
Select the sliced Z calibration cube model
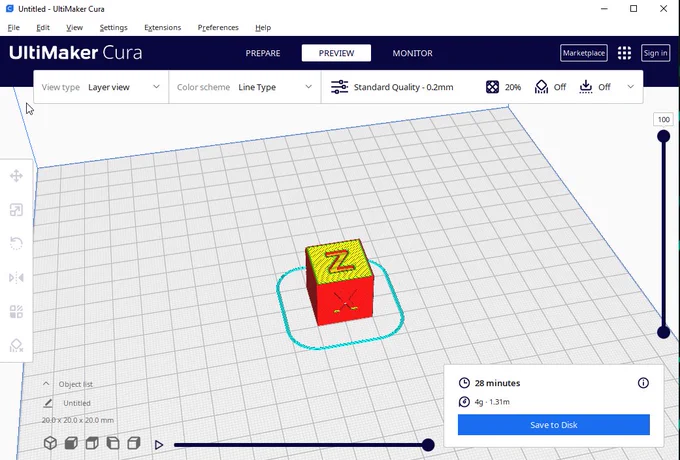tap(340, 282)
